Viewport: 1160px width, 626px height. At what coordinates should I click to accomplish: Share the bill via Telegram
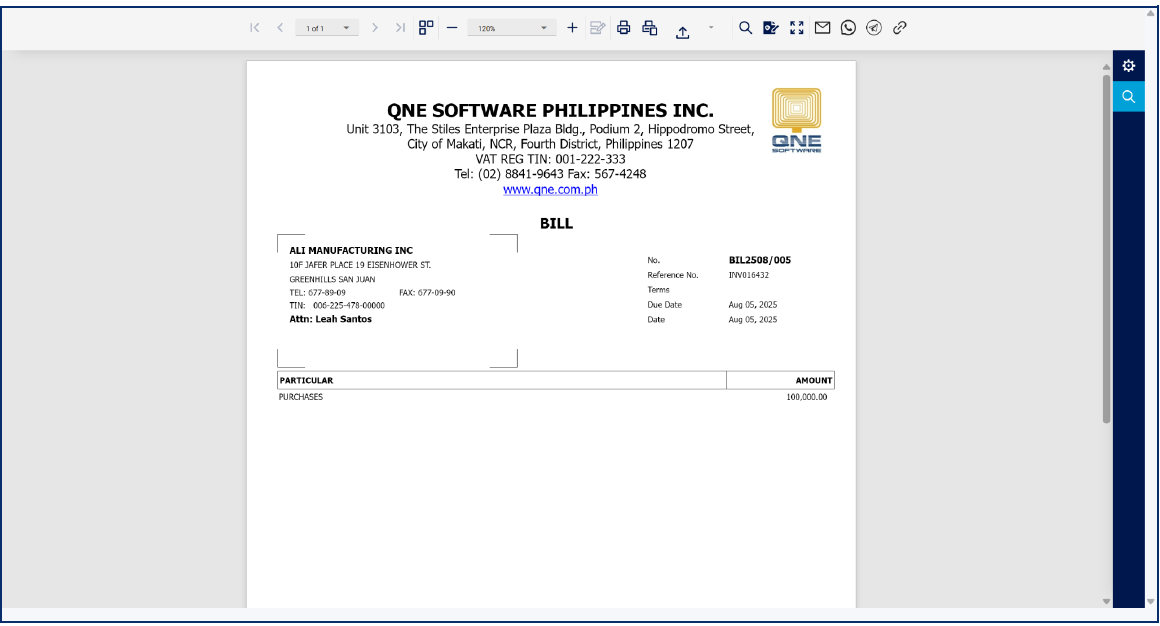click(874, 27)
